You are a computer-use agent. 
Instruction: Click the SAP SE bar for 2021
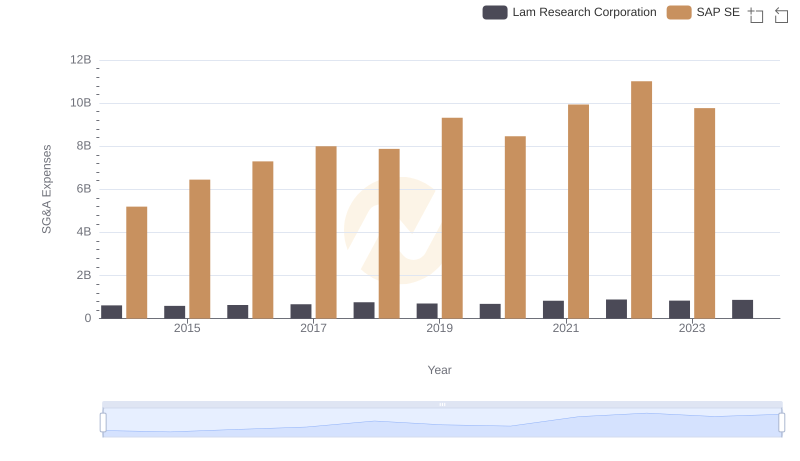point(579,212)
